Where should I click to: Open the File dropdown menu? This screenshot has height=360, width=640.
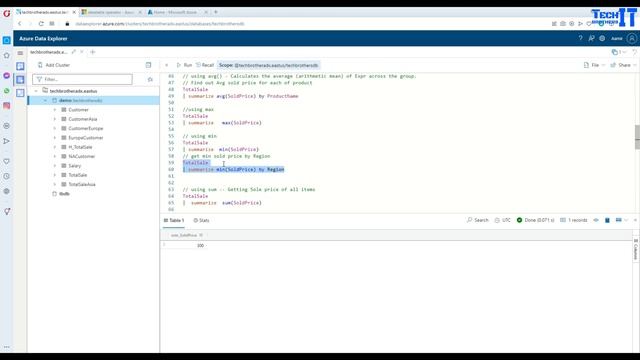[595, 65]
